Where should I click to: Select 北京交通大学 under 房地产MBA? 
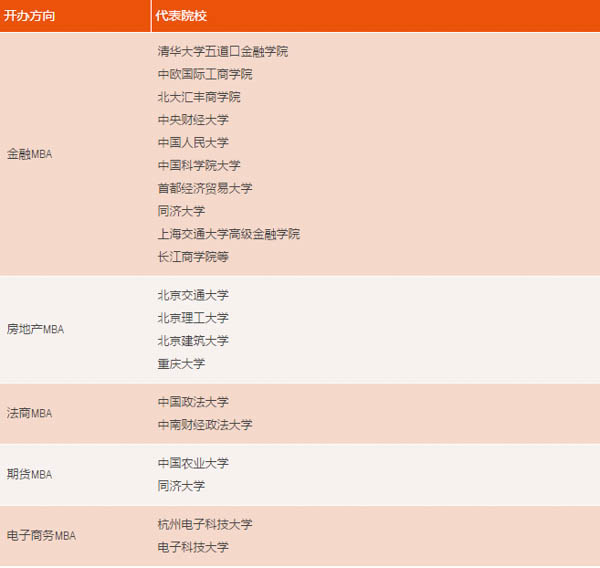[193, 295]
